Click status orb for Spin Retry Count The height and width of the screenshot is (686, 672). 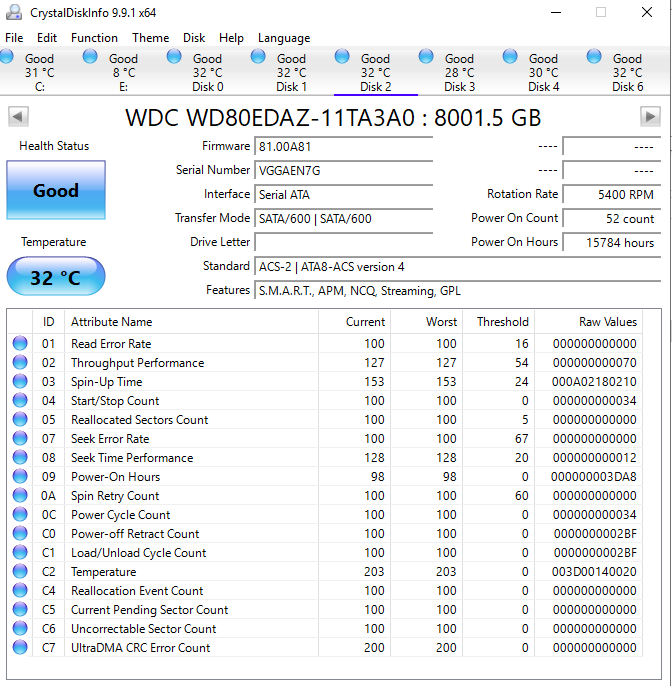click(x=20, y=495)
